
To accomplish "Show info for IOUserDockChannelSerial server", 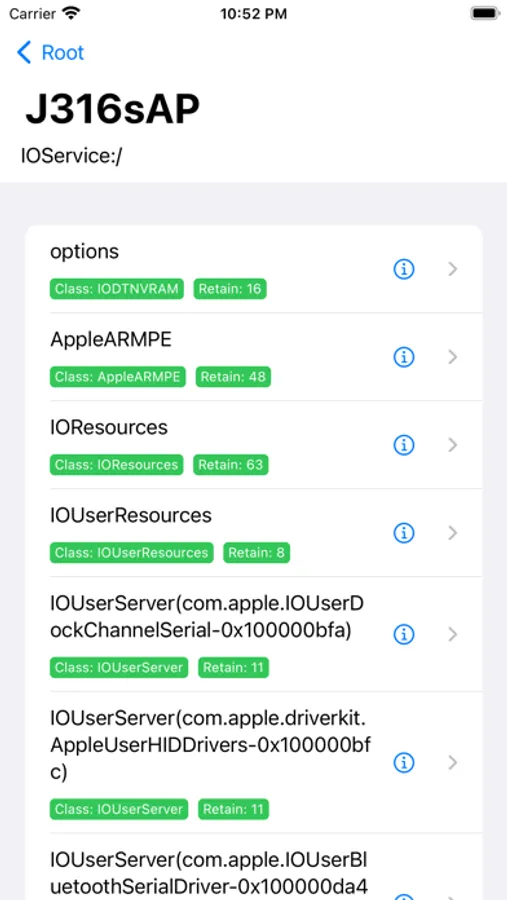I will coord(404,634).
